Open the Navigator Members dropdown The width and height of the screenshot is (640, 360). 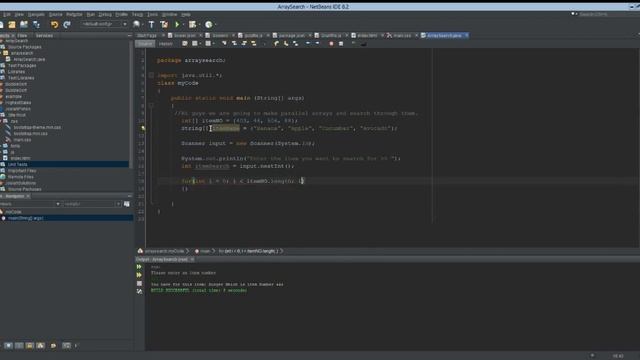[x=29, y=204]
